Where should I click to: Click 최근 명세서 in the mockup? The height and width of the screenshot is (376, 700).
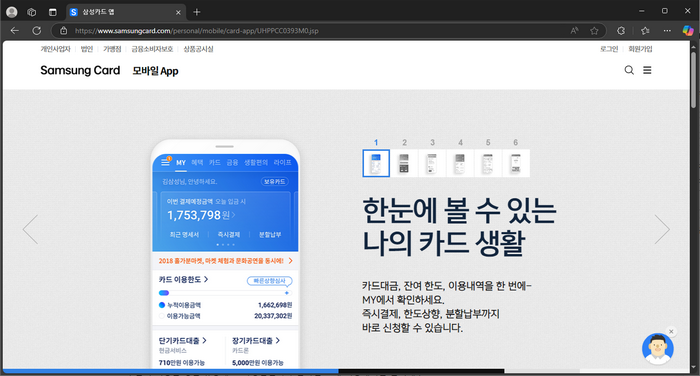[x=184, y=234]
